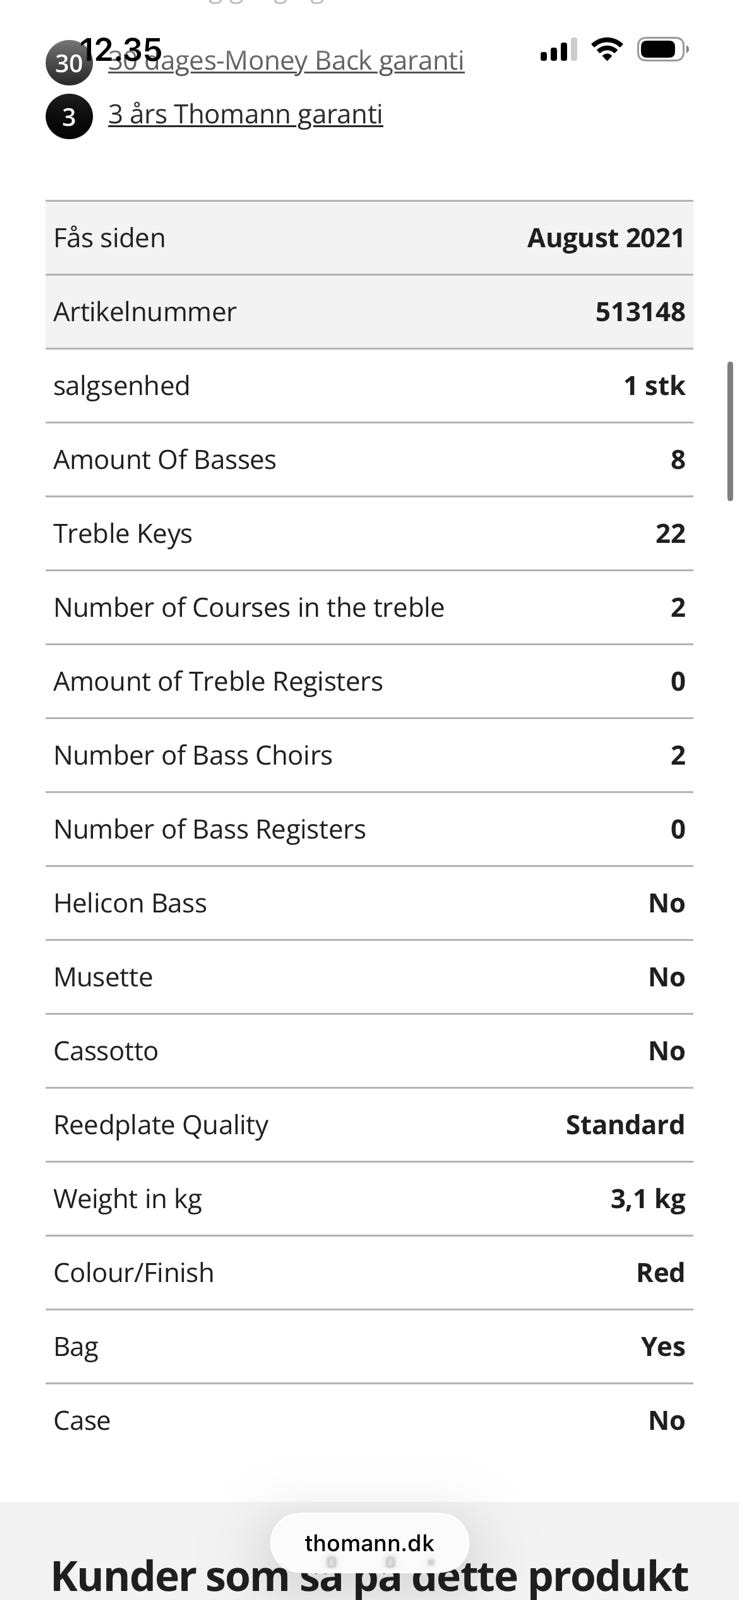Tap the 12.35 clock in status bar
Viewport: 739px width, 1600px height.
tap(121, 48)
